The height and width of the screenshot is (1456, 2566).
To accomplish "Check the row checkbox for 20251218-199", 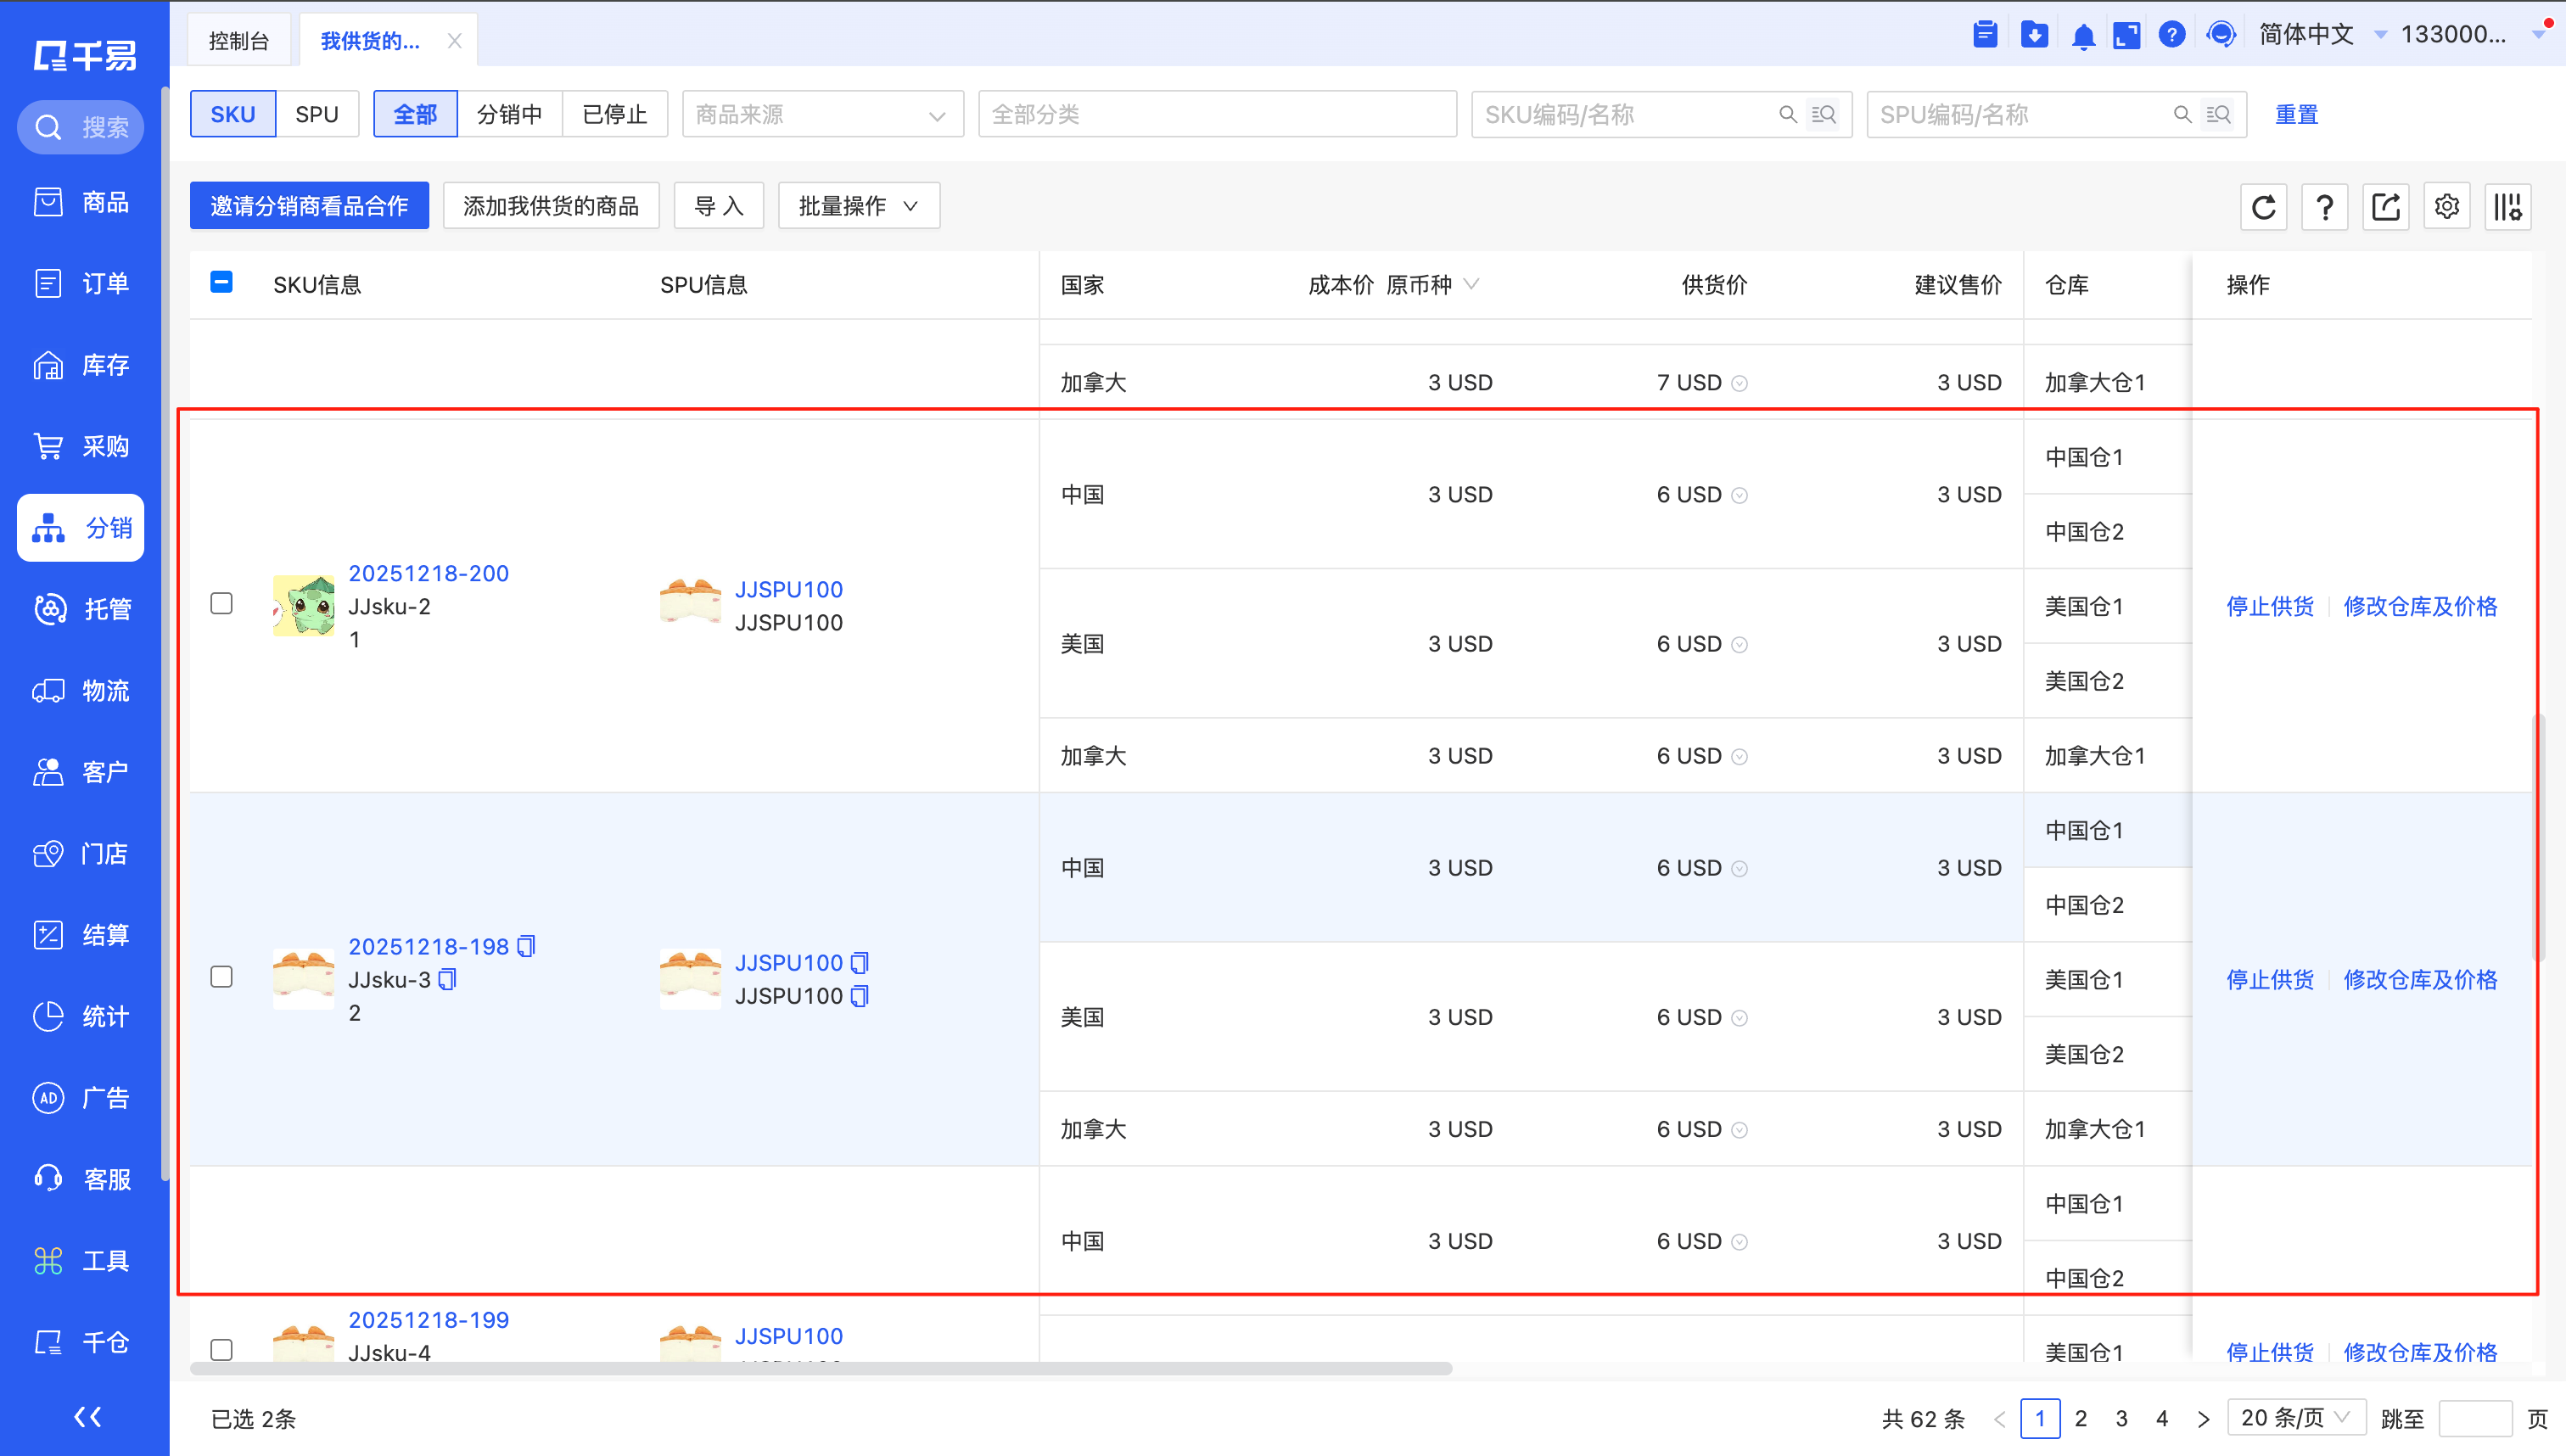I will (x=222, y=1349).
